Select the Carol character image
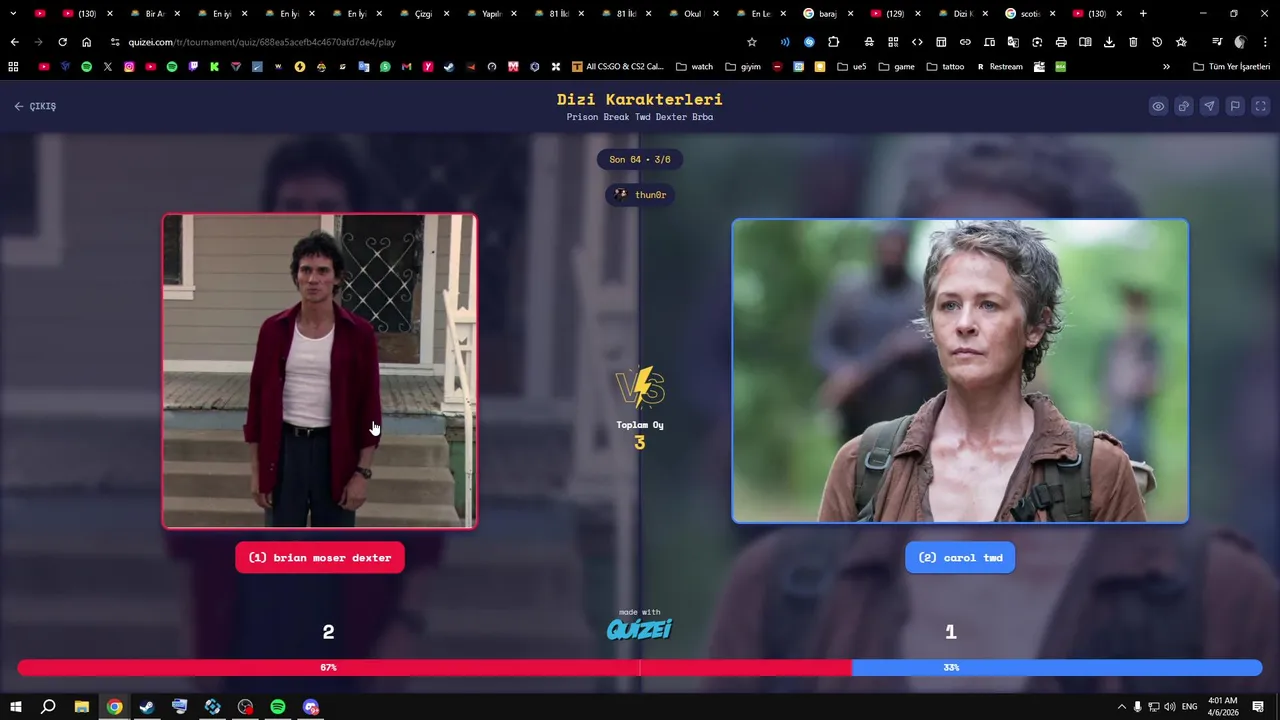Screen dimensions: 1280x720 (x=960, y=371)
